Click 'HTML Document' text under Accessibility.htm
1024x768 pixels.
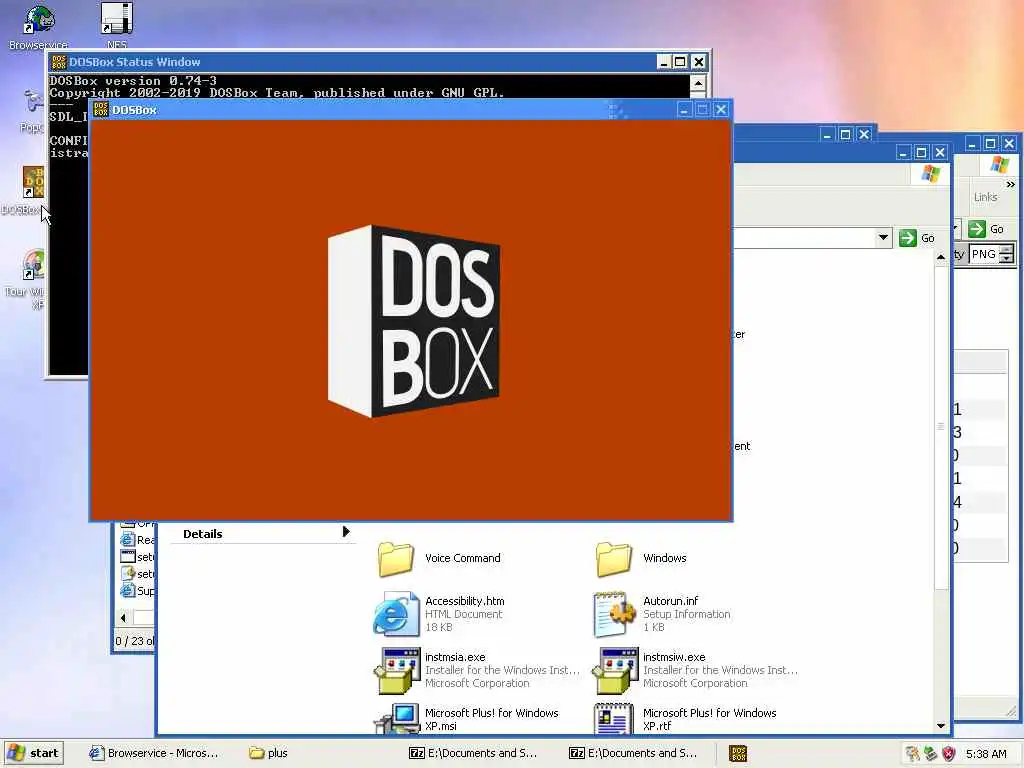click(464, 614)
